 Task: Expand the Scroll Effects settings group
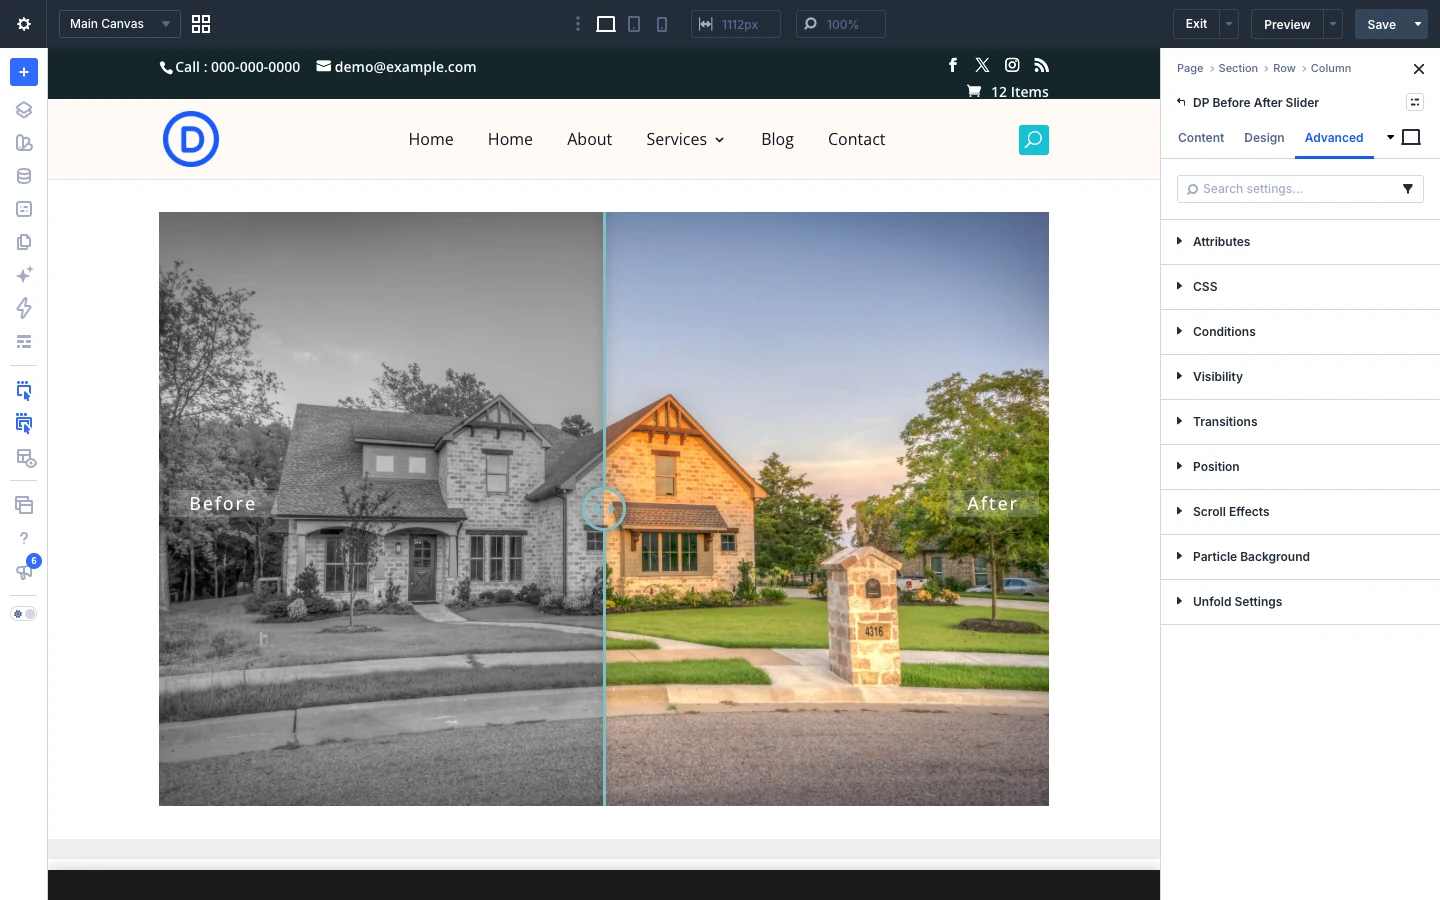(1300, 512)
